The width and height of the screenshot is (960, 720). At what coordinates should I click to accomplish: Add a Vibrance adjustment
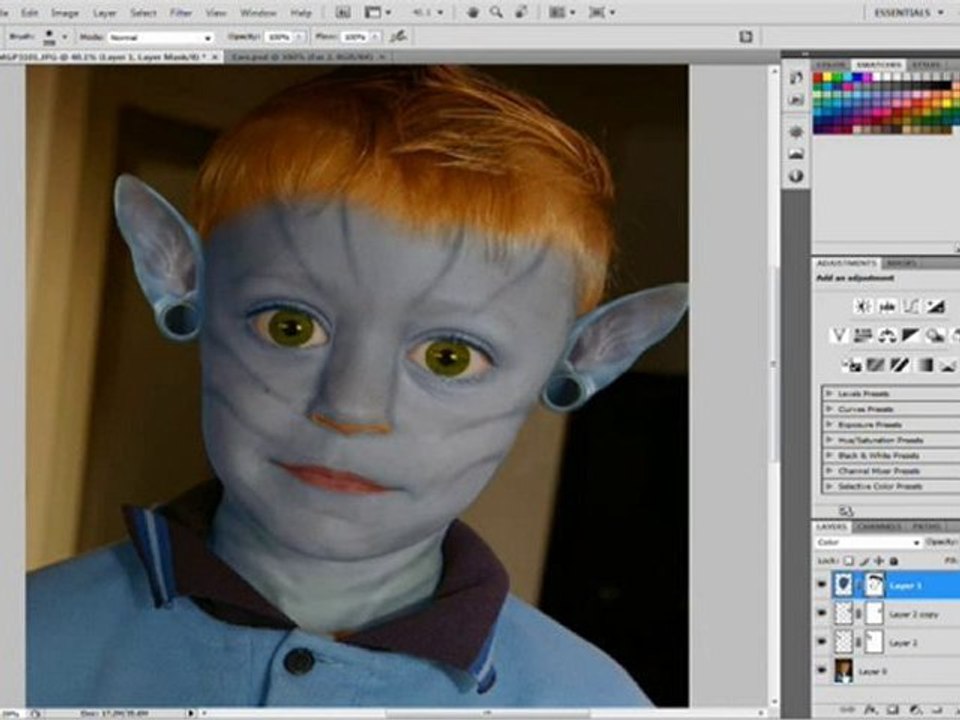(x=838, y=335)
